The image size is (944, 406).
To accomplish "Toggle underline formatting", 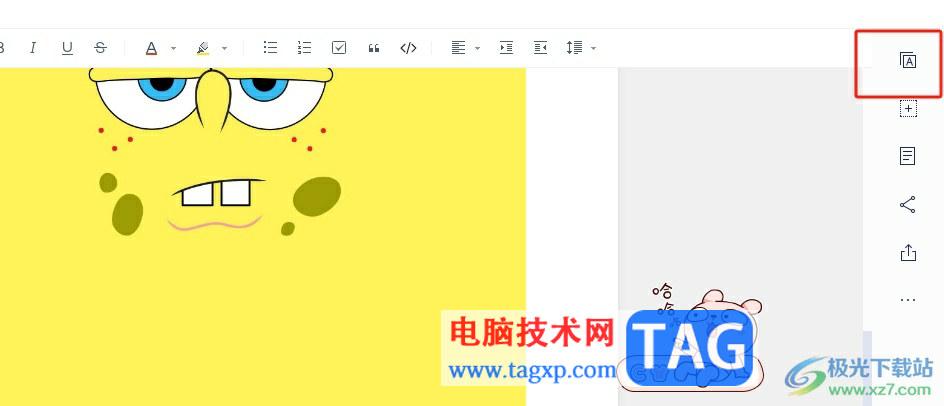I will point(67,48).
